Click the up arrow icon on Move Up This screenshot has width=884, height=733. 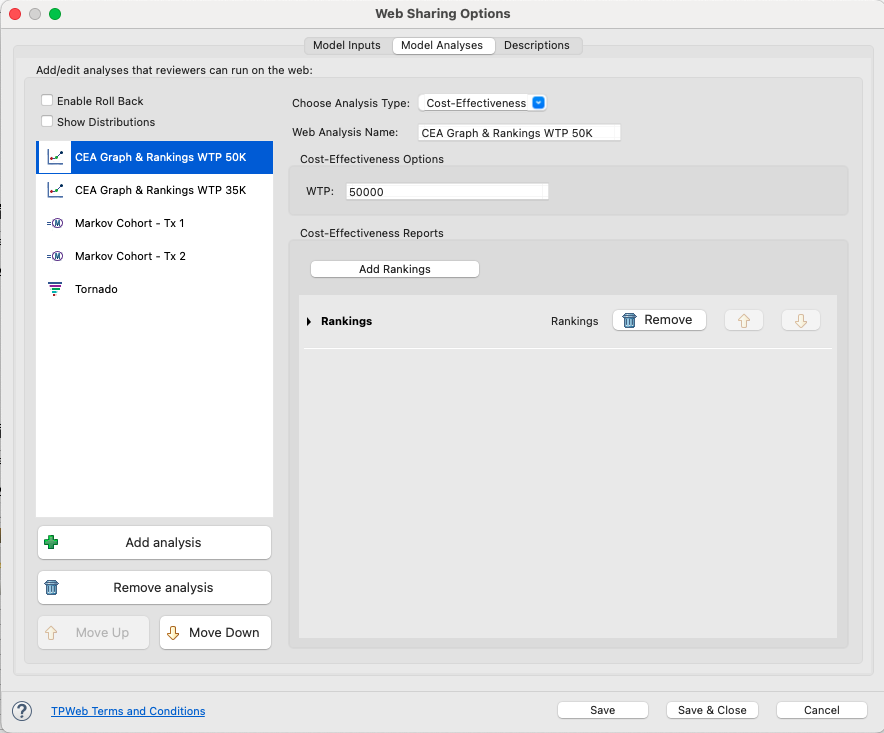coord(51,633)
